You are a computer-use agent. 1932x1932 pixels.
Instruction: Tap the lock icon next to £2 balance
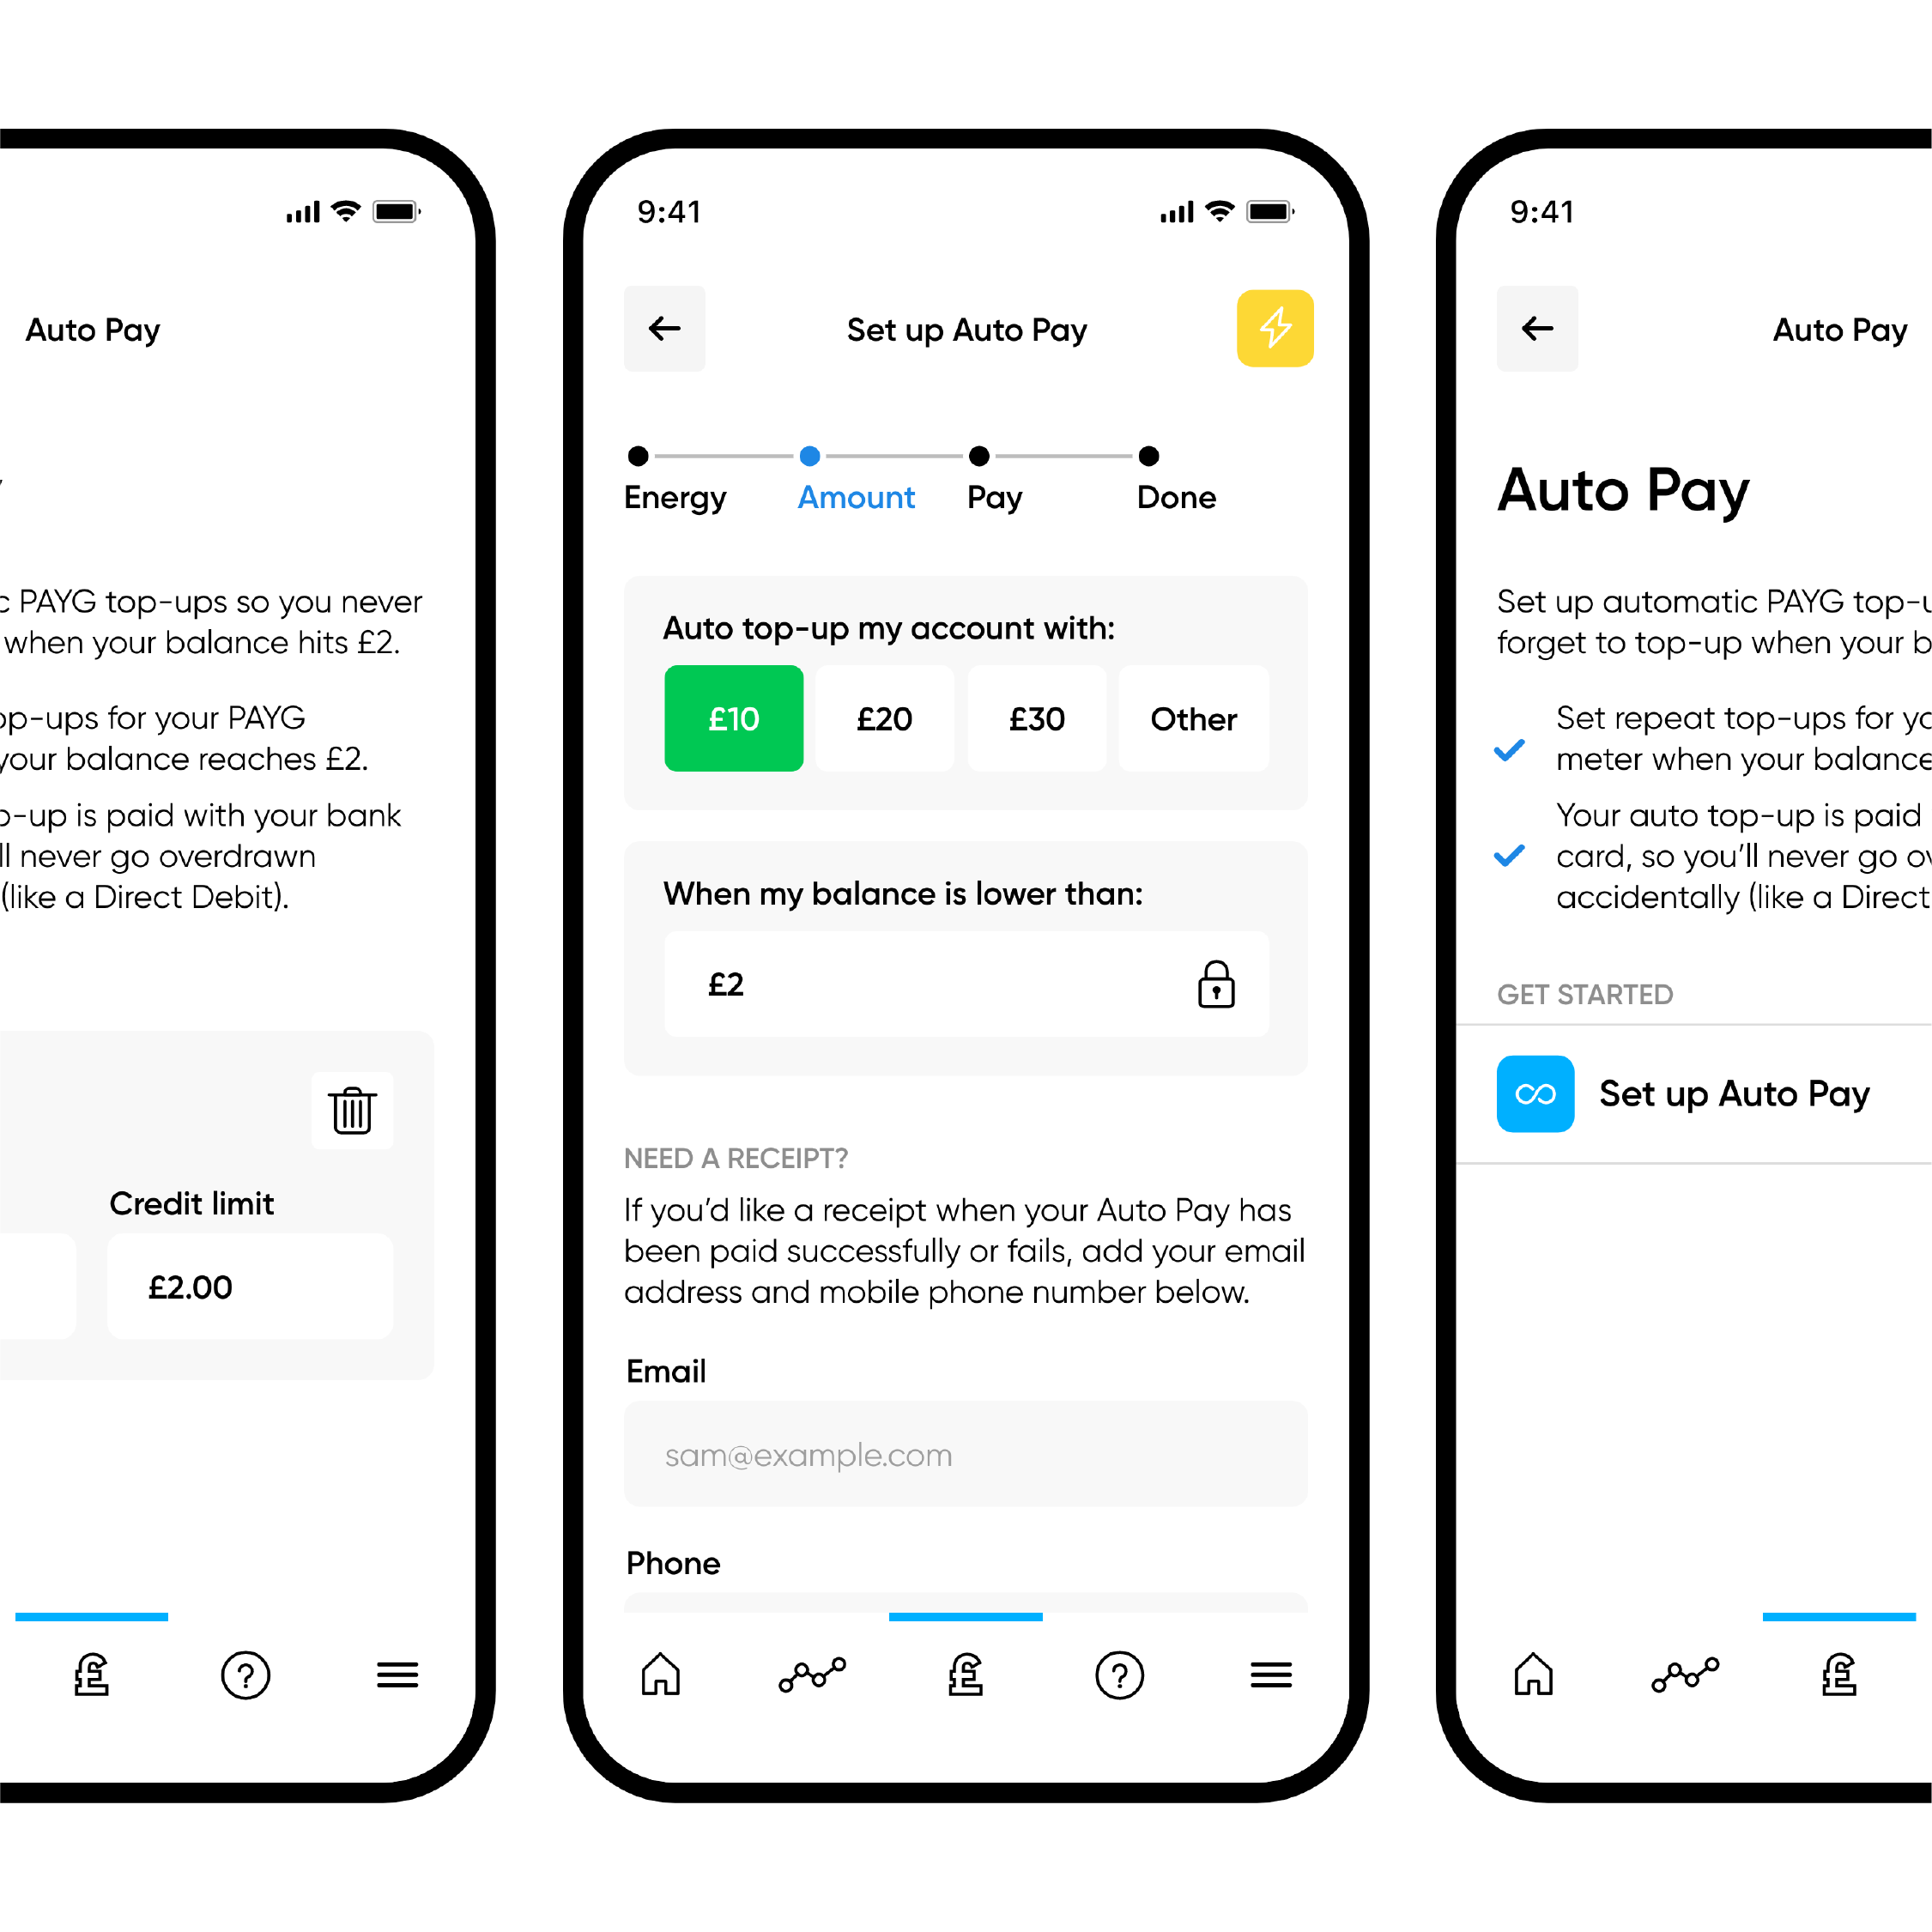pos(1215,980)
